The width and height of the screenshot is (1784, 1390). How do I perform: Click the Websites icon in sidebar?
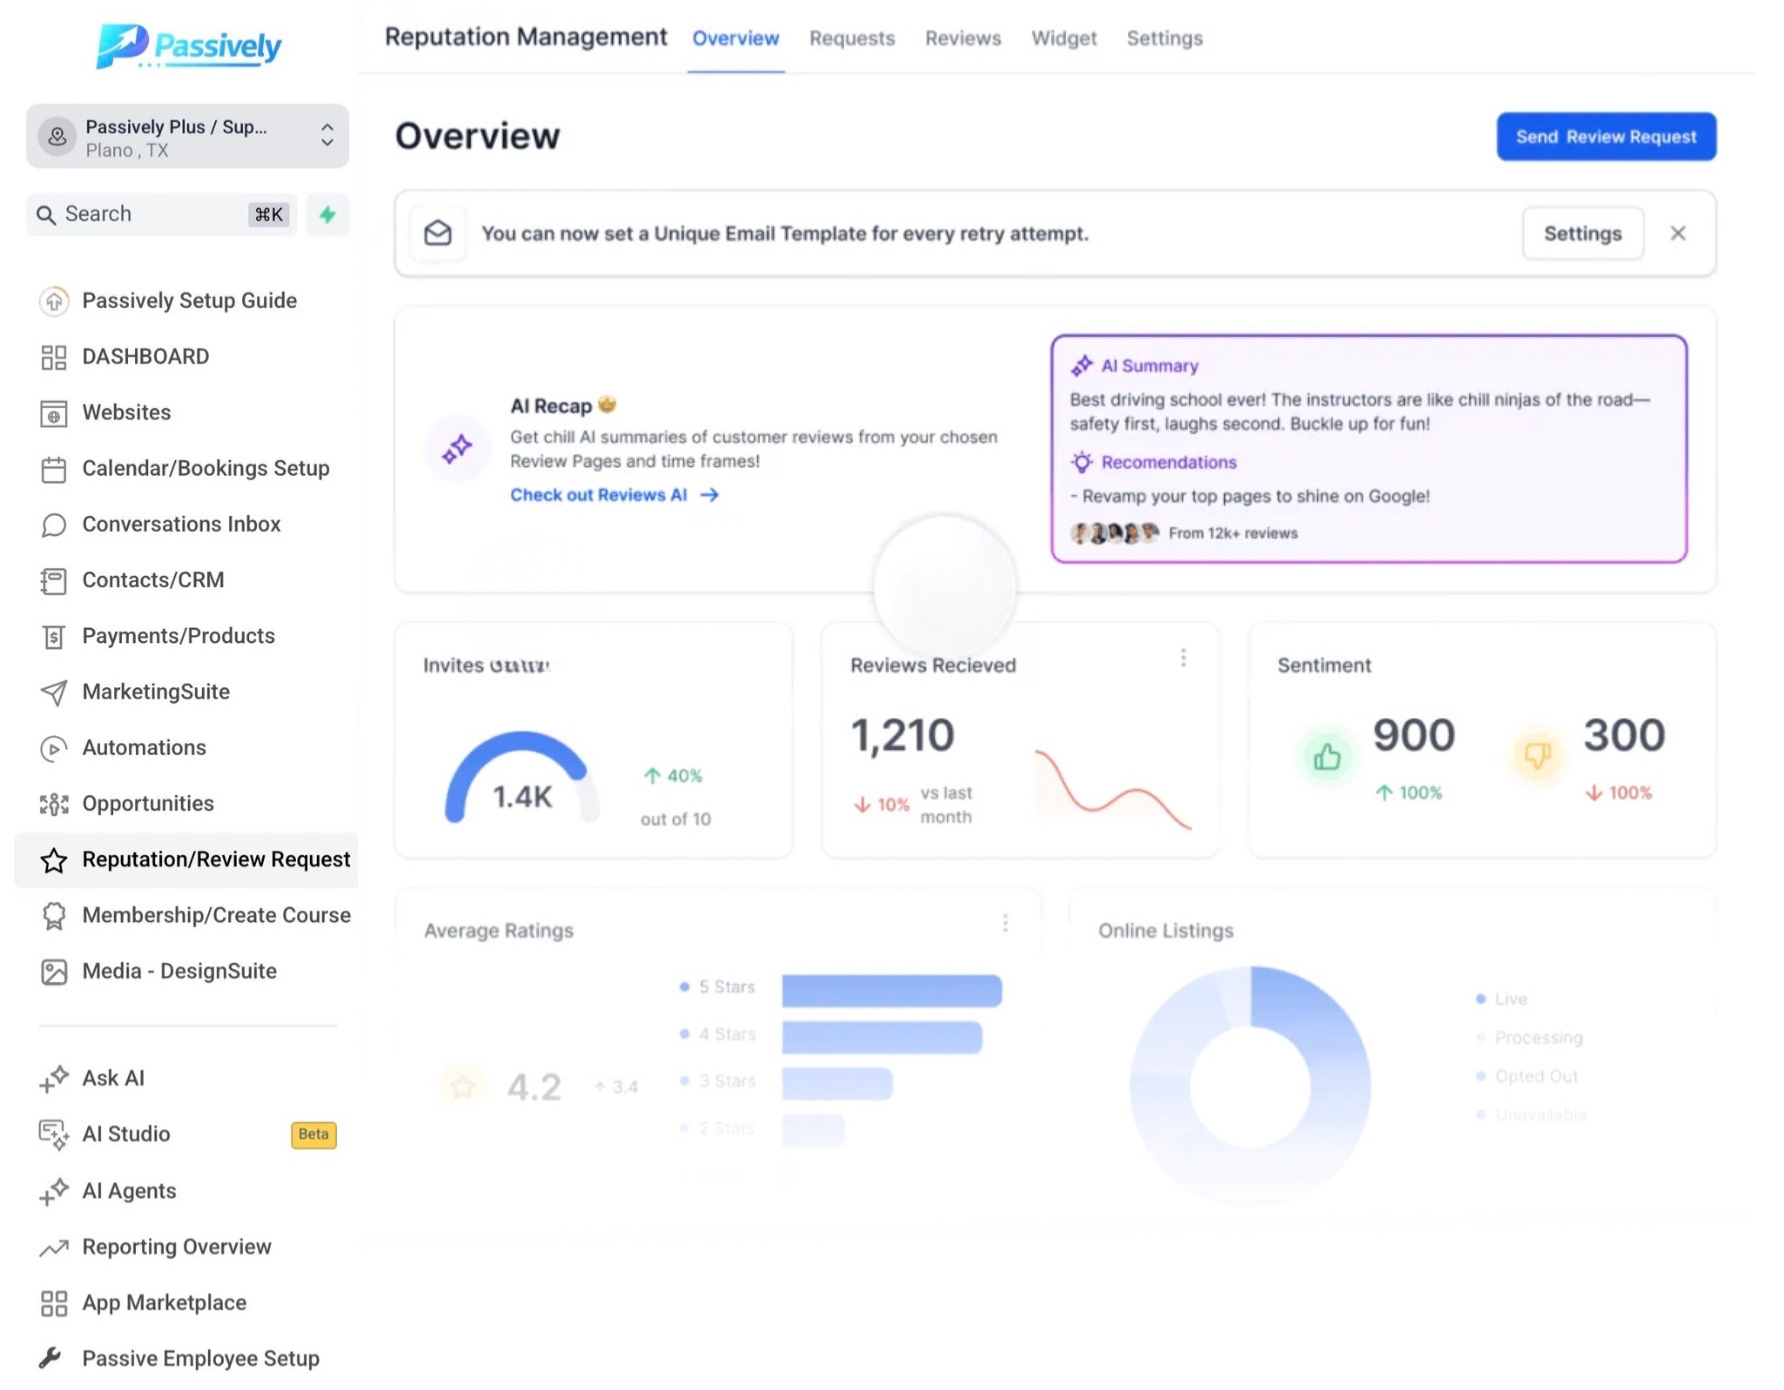tap(54, 413)
